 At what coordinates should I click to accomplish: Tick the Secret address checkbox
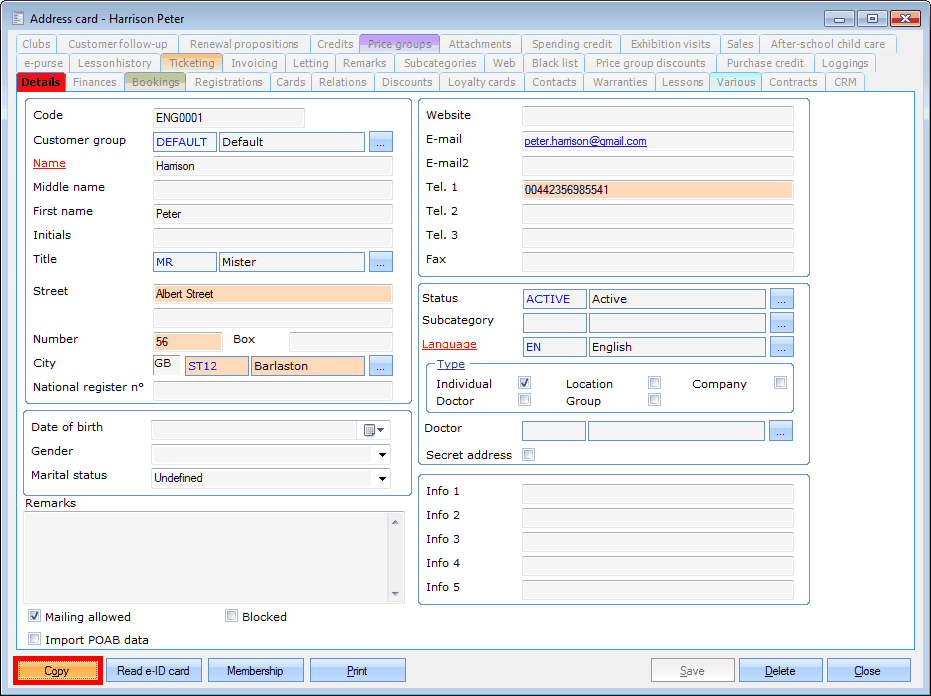coord(528,455)
